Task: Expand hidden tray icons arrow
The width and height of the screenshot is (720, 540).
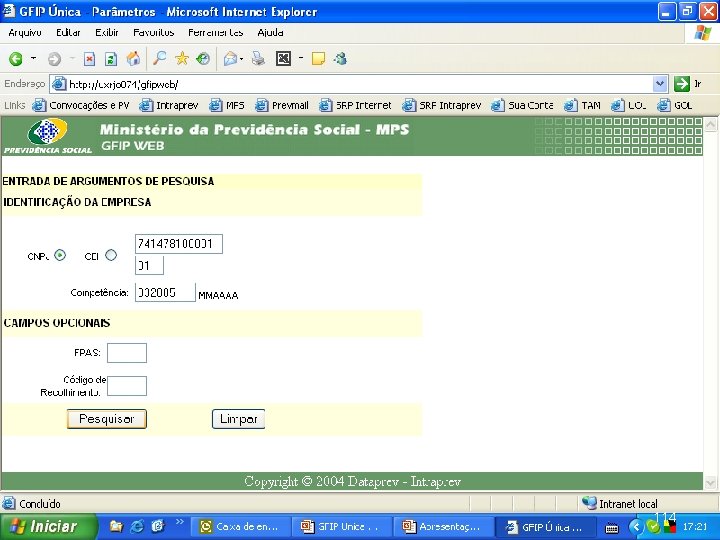Action: (636, 527)
